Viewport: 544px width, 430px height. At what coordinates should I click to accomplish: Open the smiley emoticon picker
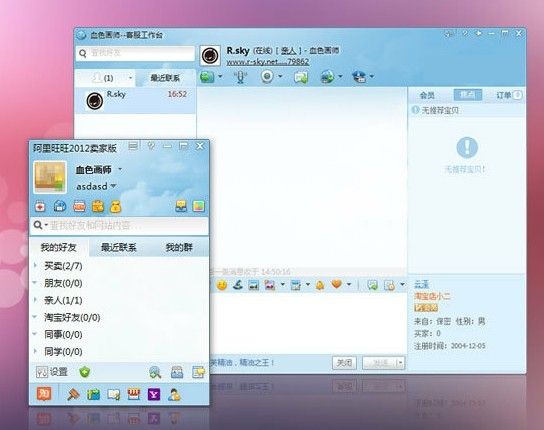click(x=222, y=285)
